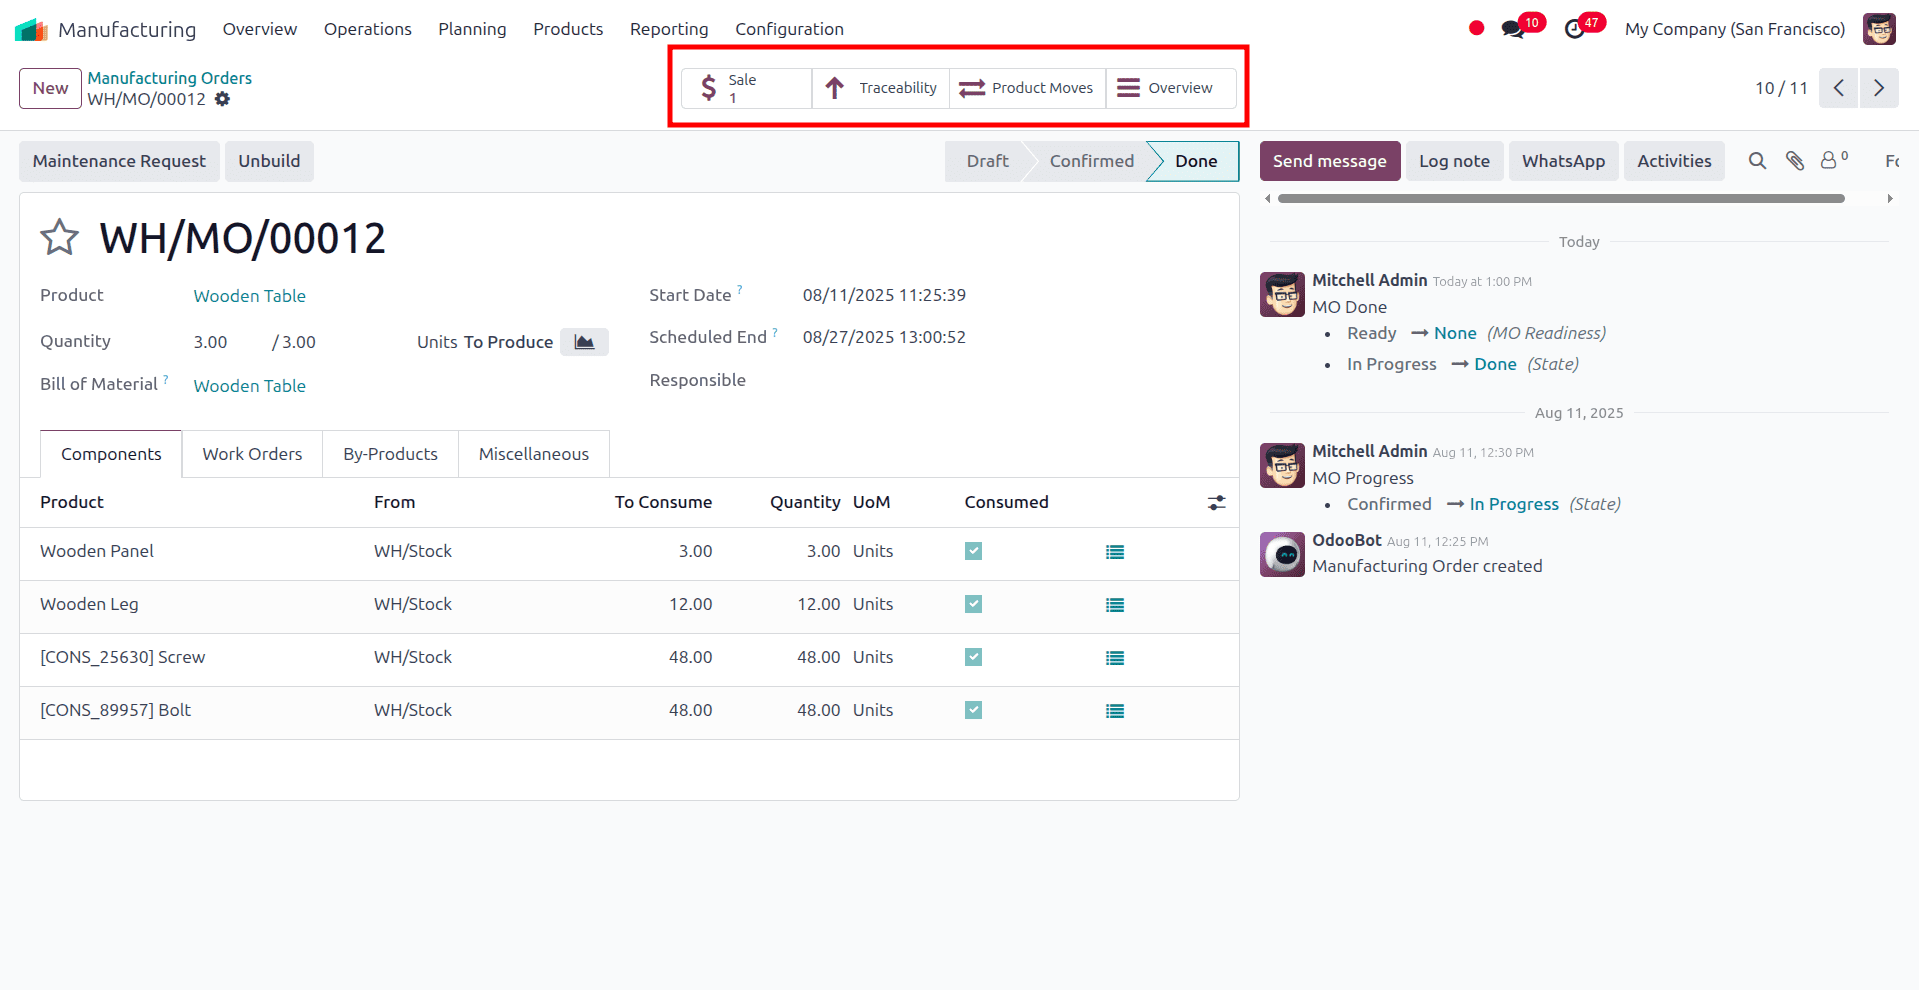Open activities clock icon in top bar

1575,29
